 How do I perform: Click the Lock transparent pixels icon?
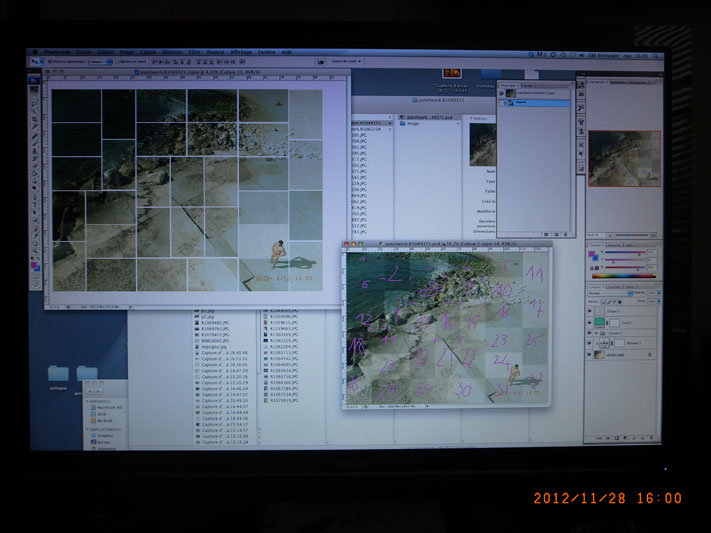603,302
